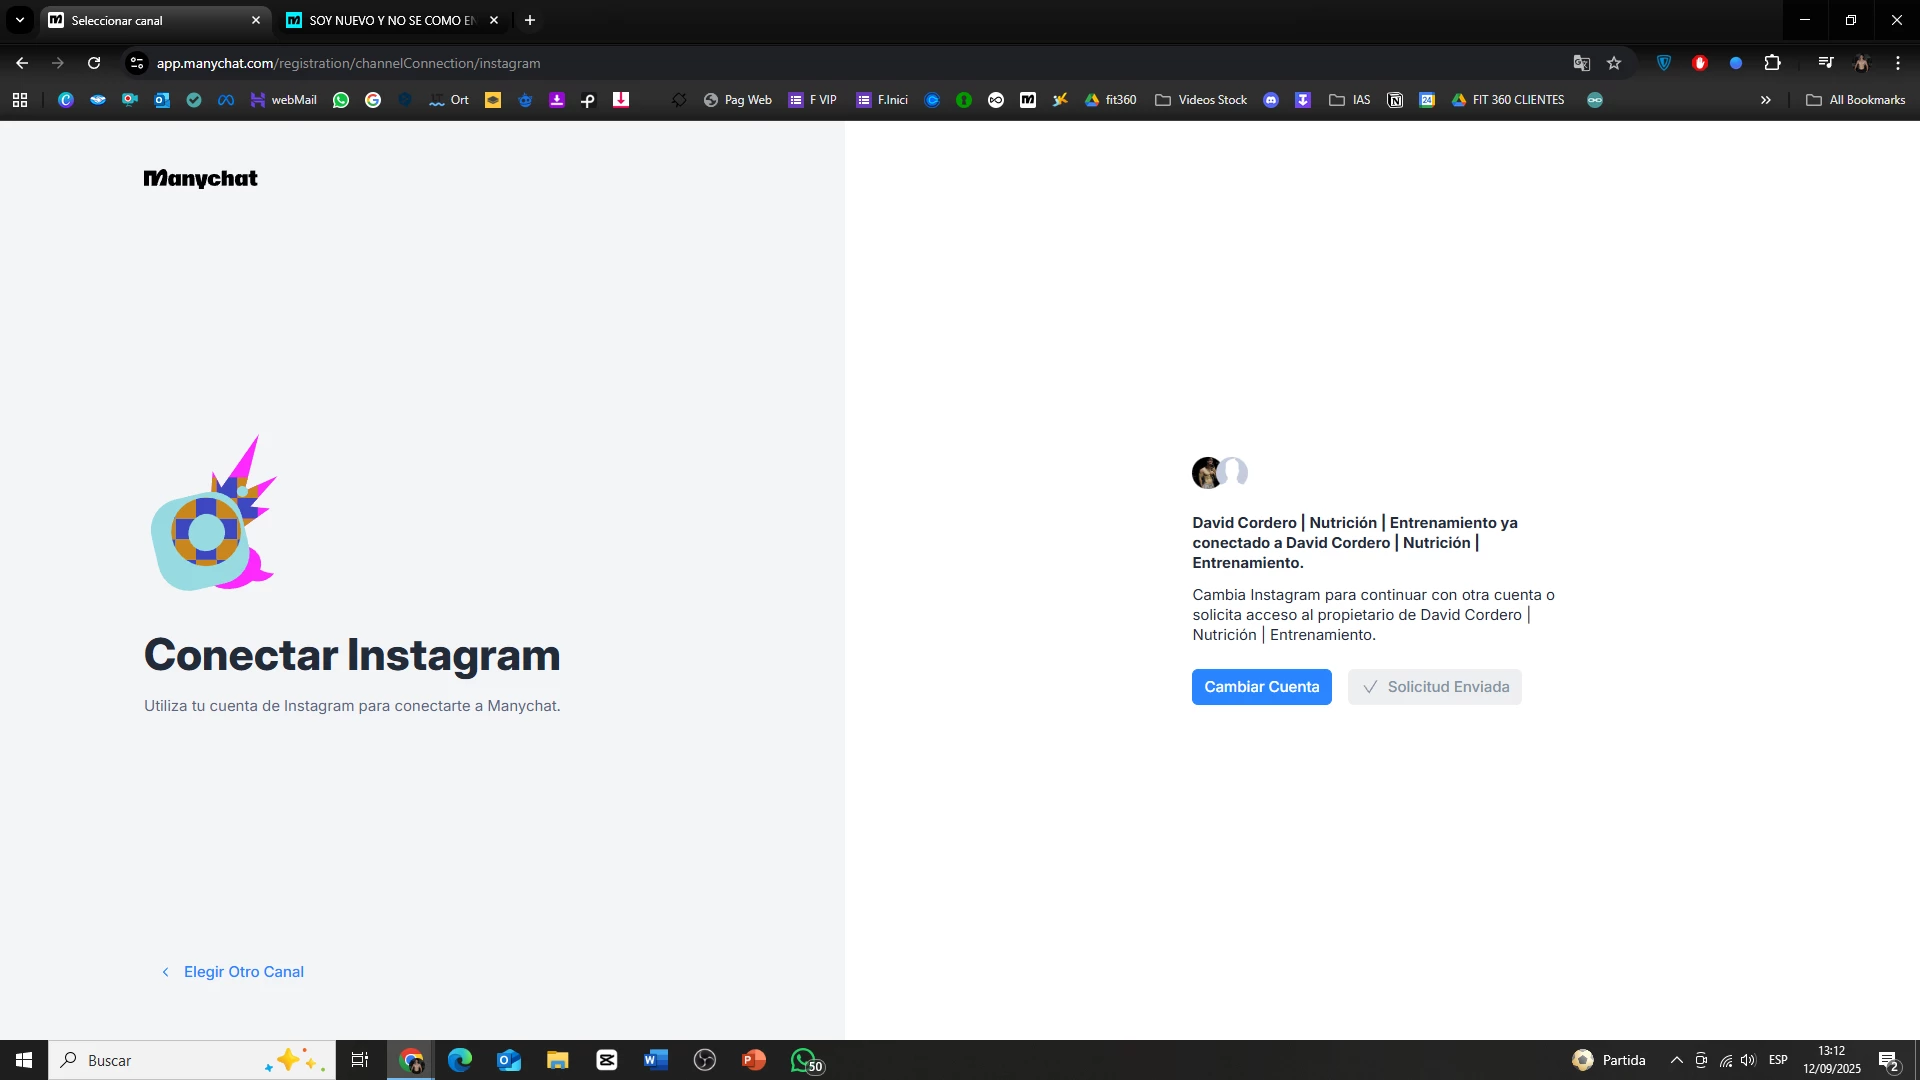Open File Explorer from the taskbar
The width and height of the screenshot is (1920, 1080).
(x=558, y=1060)
